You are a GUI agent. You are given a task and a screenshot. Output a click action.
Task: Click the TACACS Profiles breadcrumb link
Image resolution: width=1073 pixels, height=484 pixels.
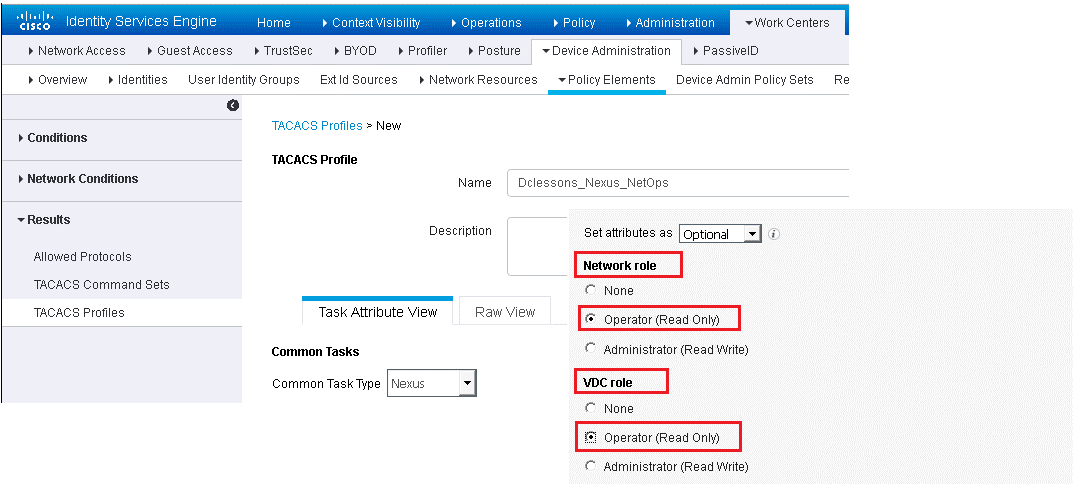[x=317, y=125]
